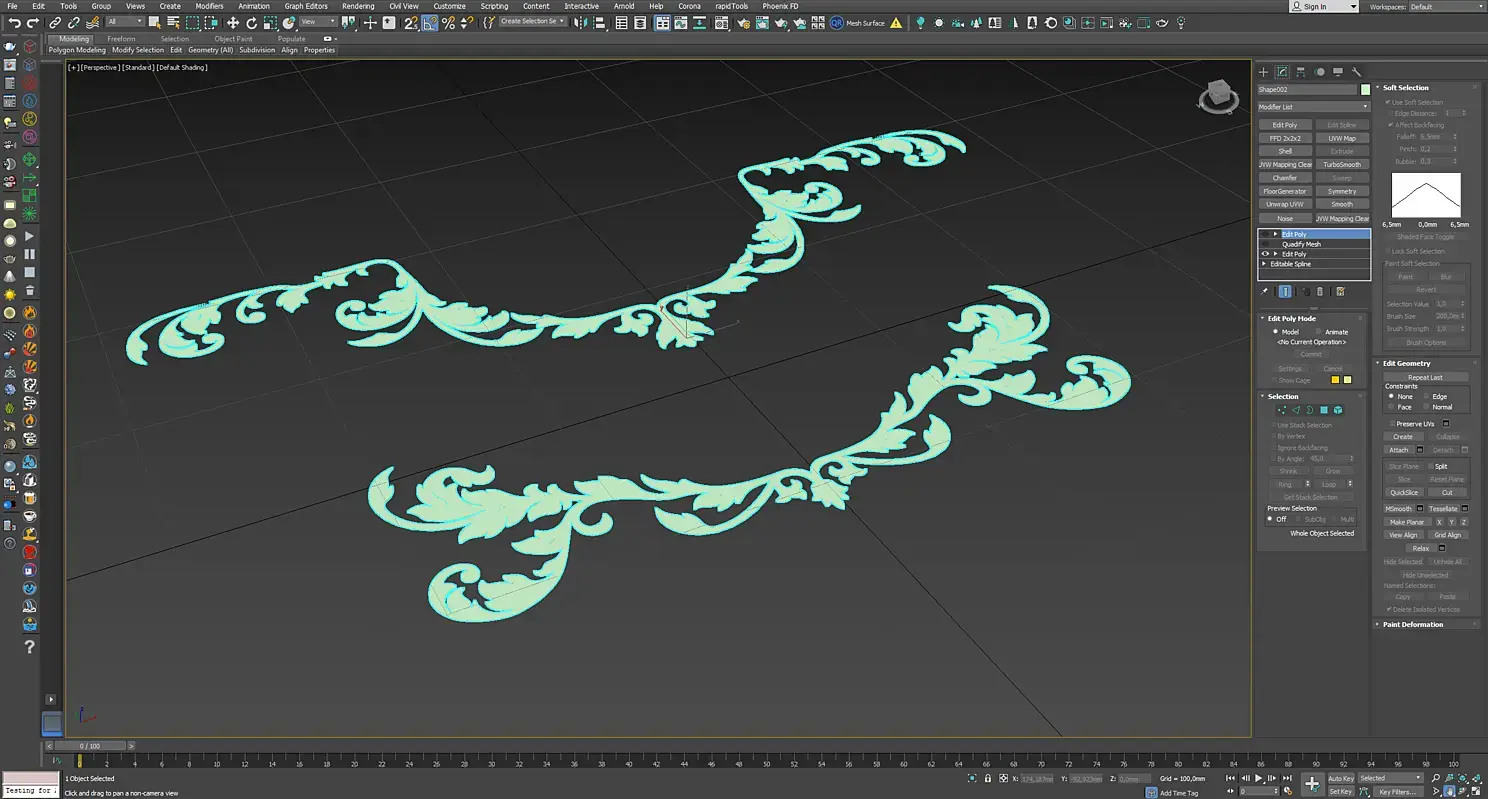Apply the TurboSmooth modifier button
1488x799 pixels.
[1342, 165]
